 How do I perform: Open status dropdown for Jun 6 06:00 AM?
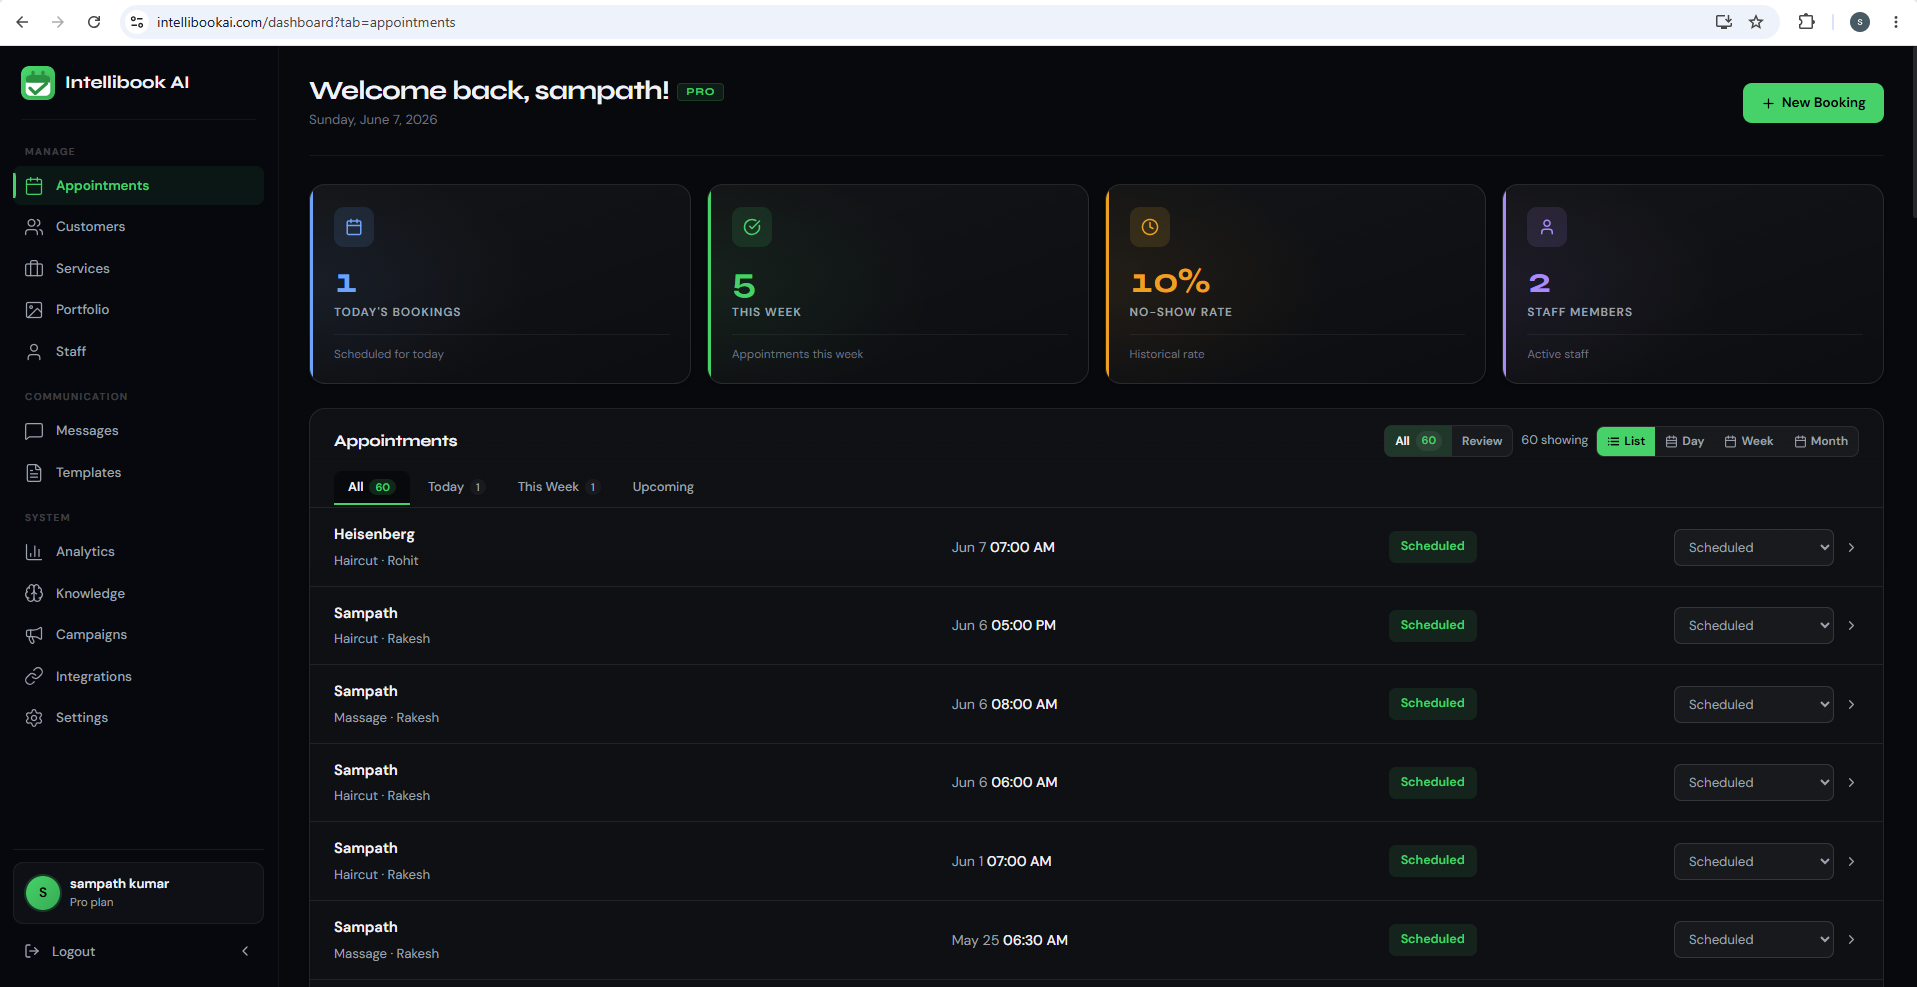point(1754,783)
